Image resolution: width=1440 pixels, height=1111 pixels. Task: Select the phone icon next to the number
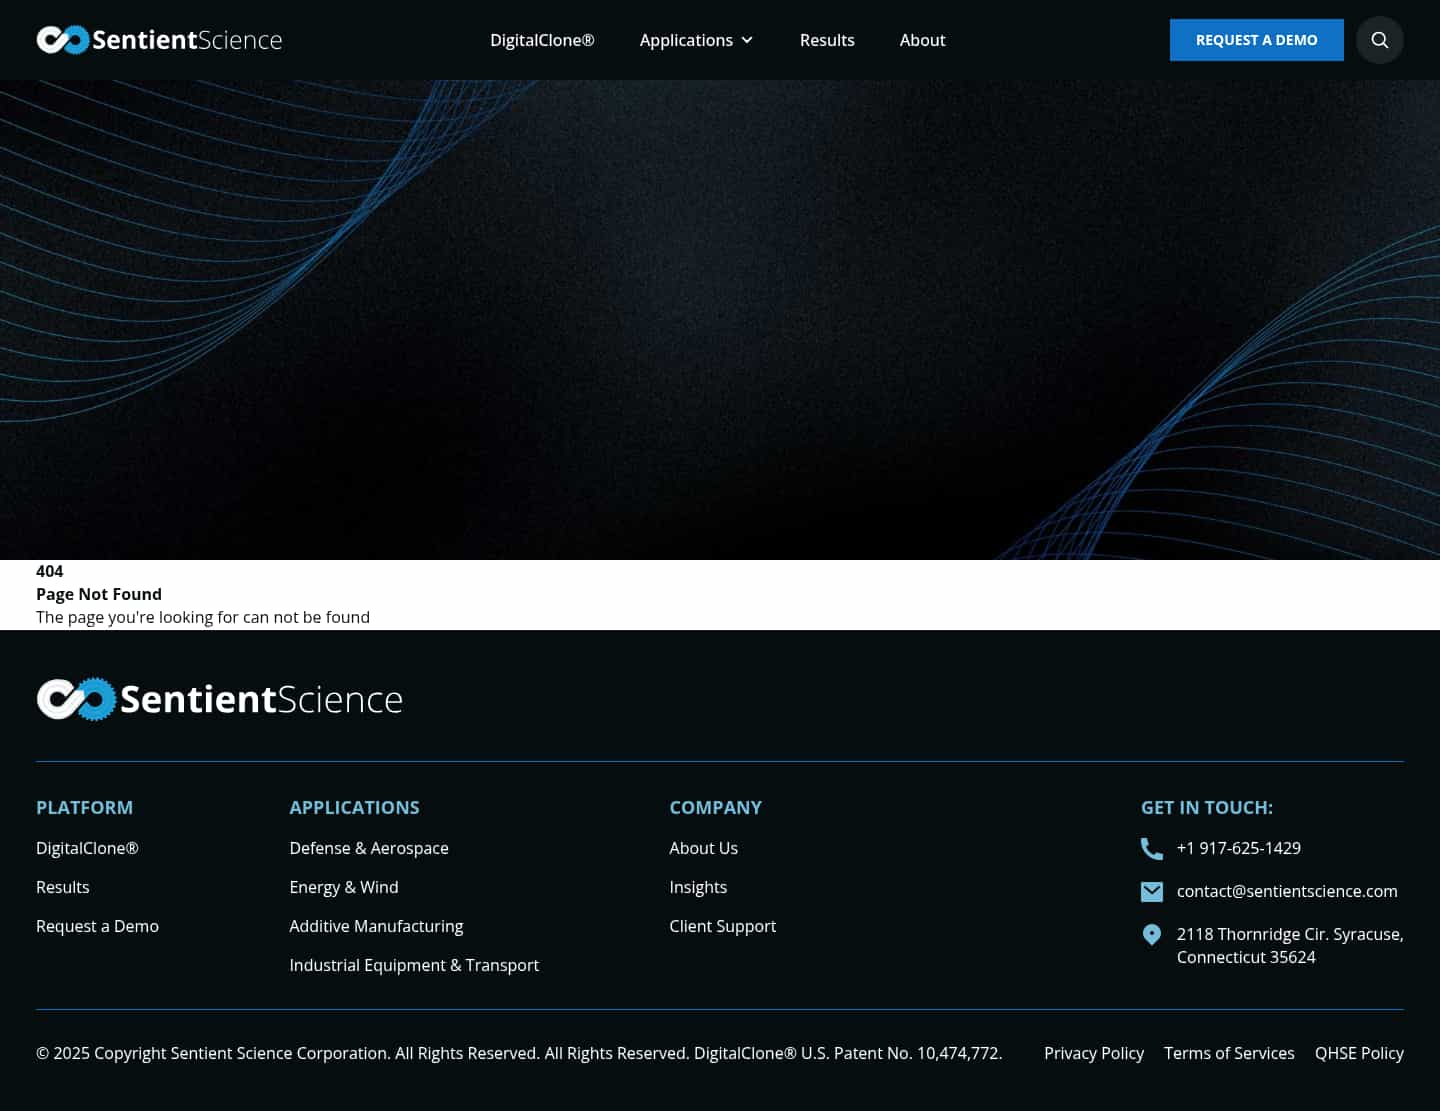click(x=1152, y=848)
